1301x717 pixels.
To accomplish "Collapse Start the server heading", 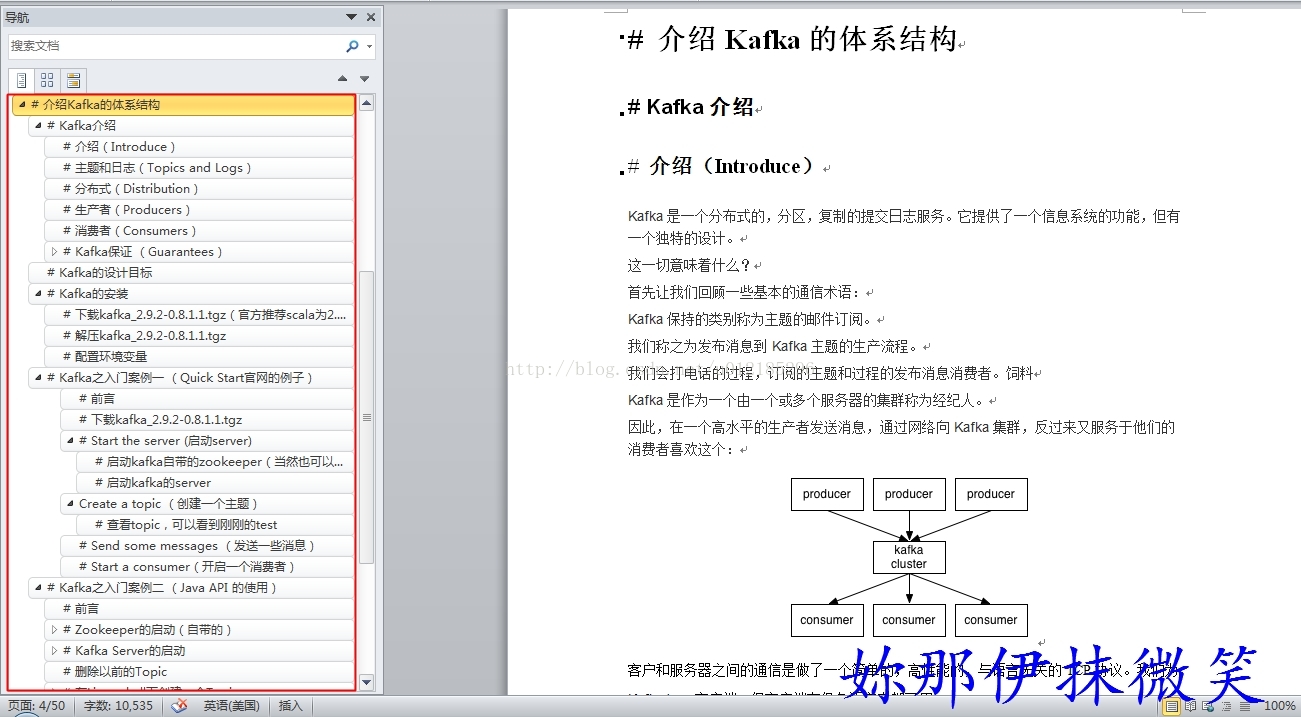I will (x=70, y=441).
